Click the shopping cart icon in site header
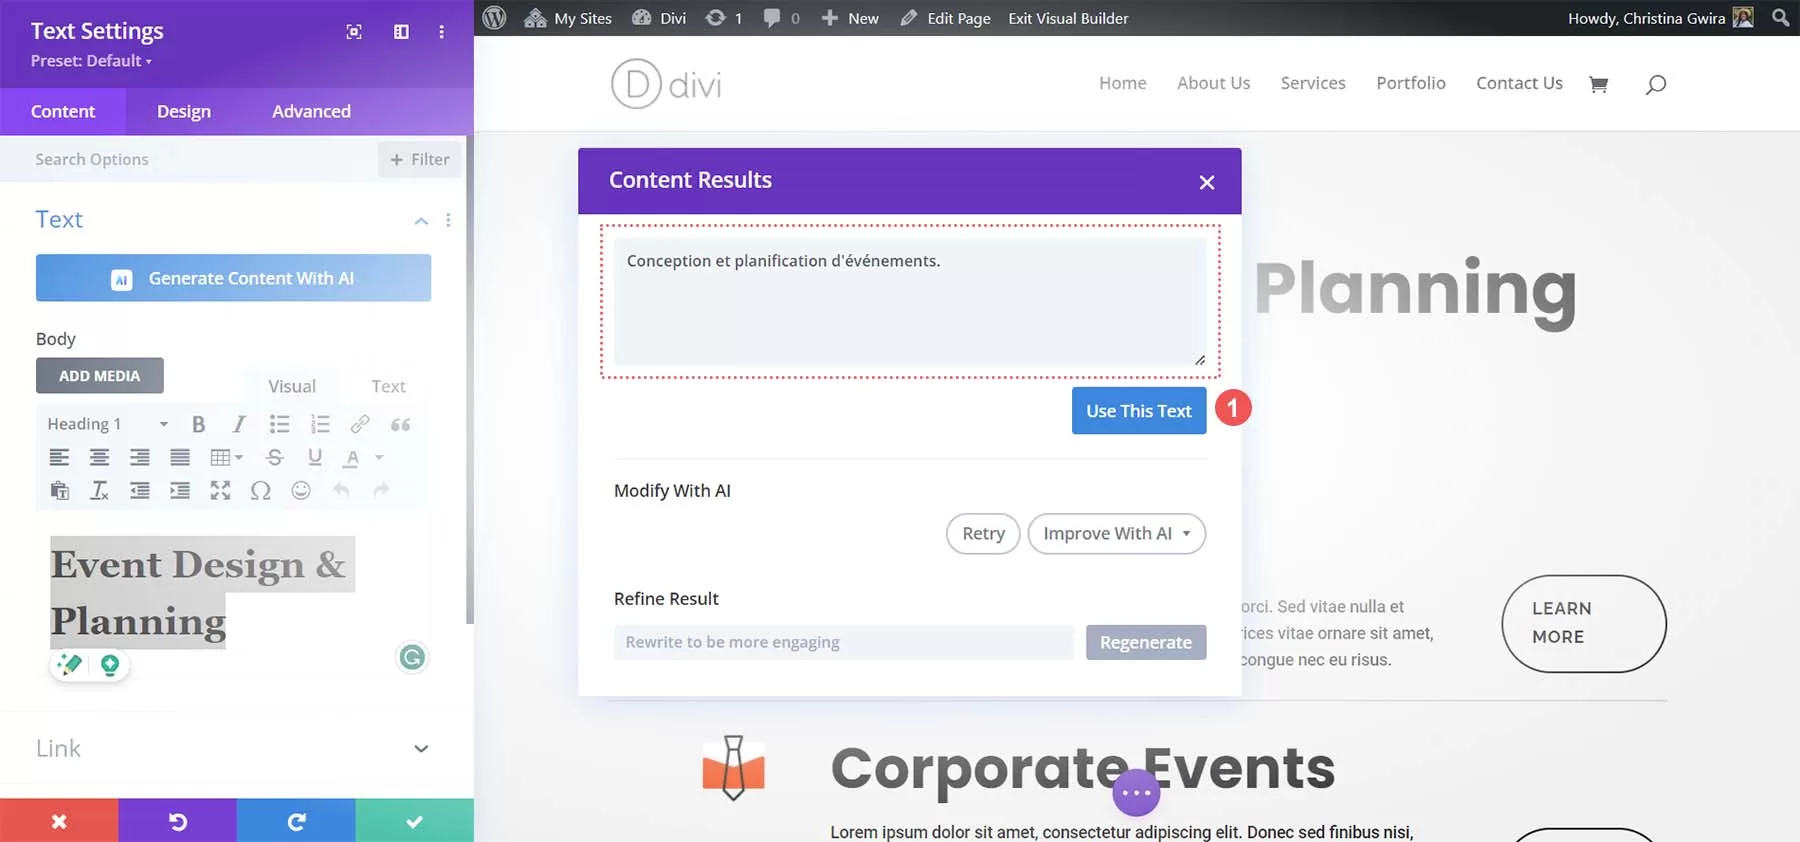This screenshot has width=1800, height=842. [1598, 84]
